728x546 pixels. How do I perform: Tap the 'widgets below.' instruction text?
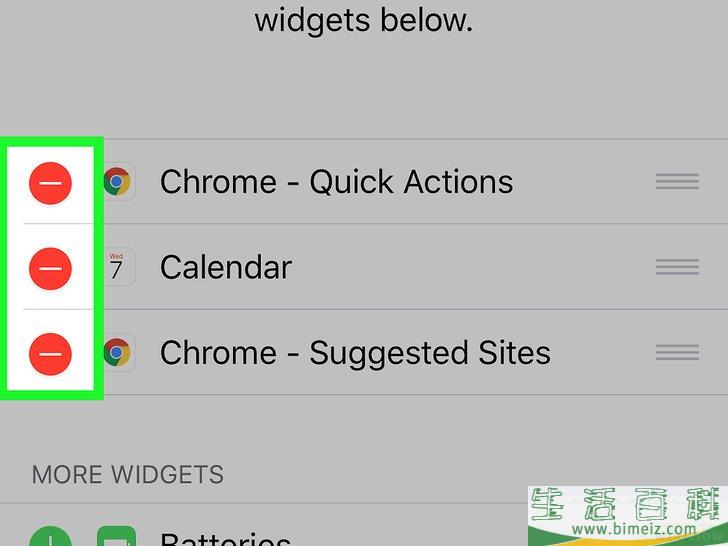click(364, 20)
